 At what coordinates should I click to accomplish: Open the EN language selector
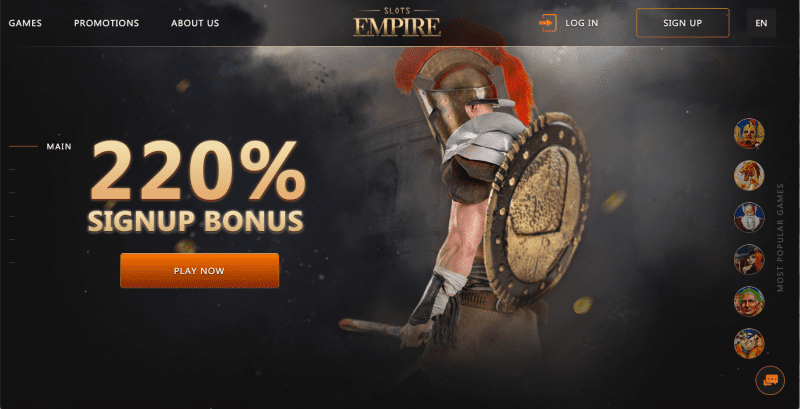761,23
